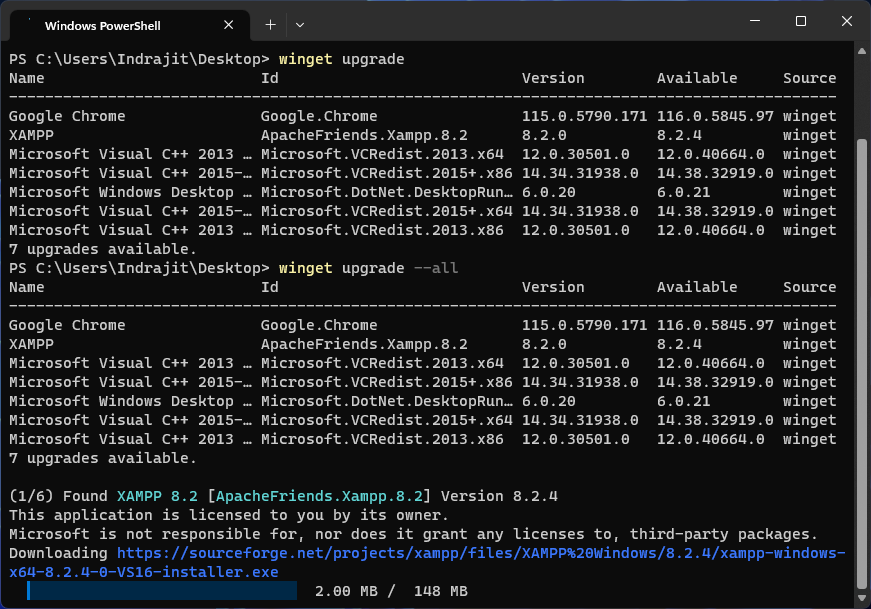
Task: Click the first 'winget upgrade' command line
Action: 341,59
